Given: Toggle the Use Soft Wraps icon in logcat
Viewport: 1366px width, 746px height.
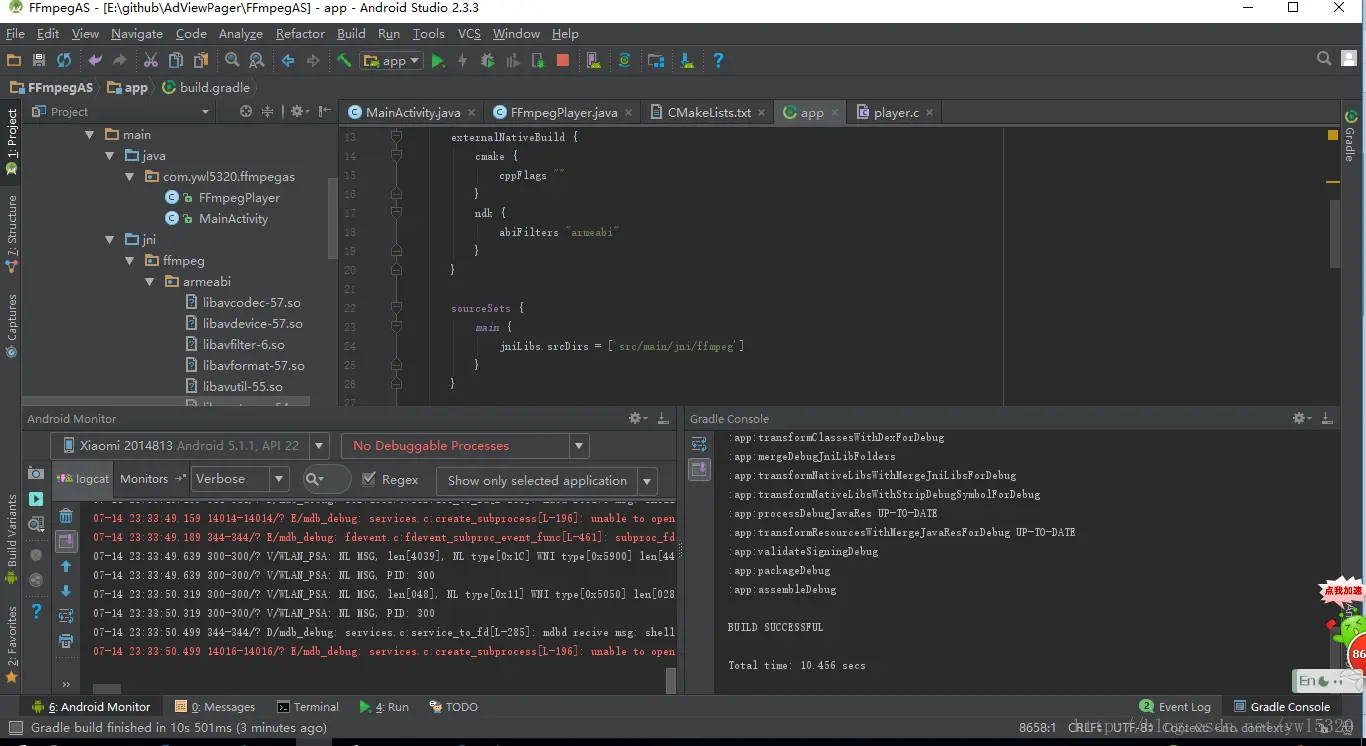Looking at the screenshot, I should click(x=66, y=616).
